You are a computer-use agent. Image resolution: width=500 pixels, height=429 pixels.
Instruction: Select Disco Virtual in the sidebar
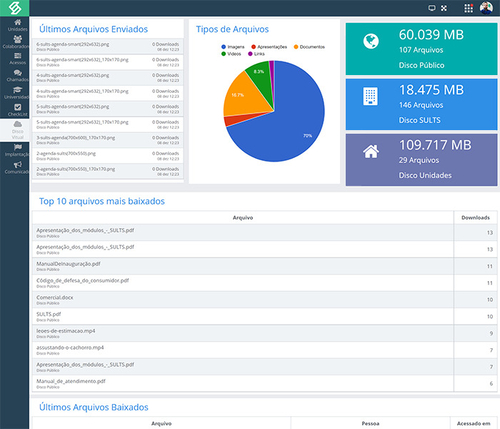click(15, 130)
